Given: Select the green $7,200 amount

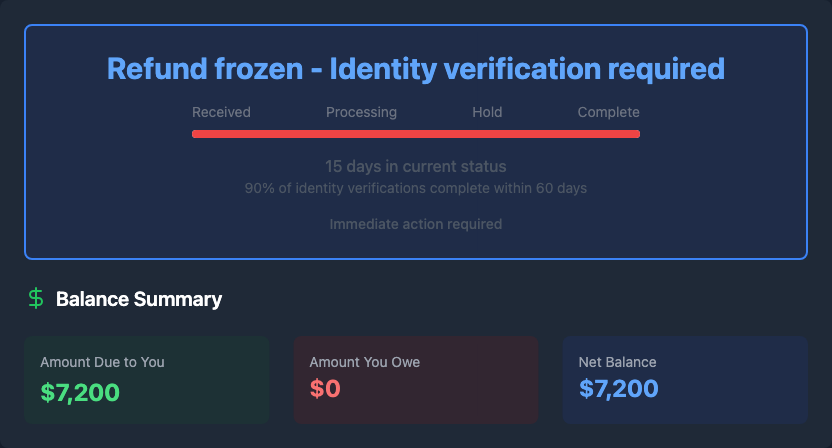Looking at the screenshot, I should pos(80,389).
